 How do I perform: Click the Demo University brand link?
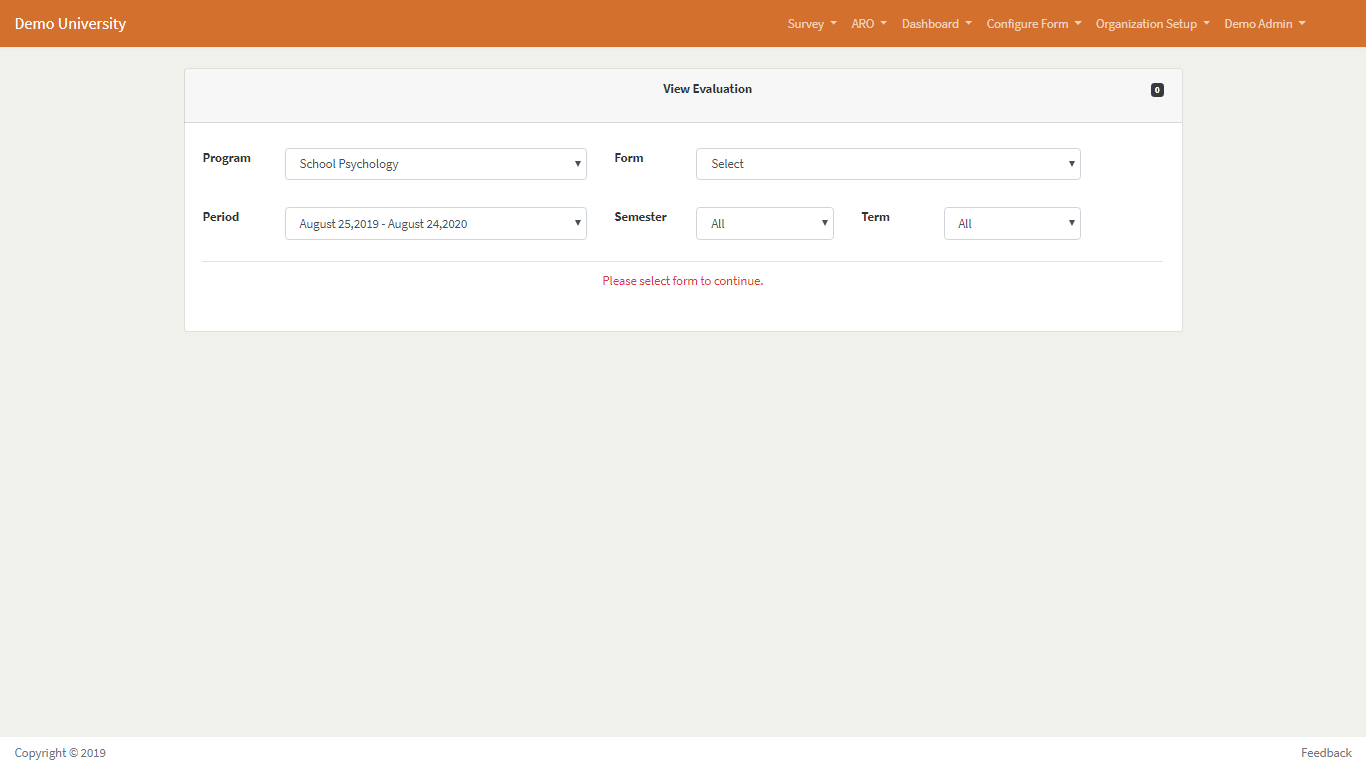click(x=70, y=24)
